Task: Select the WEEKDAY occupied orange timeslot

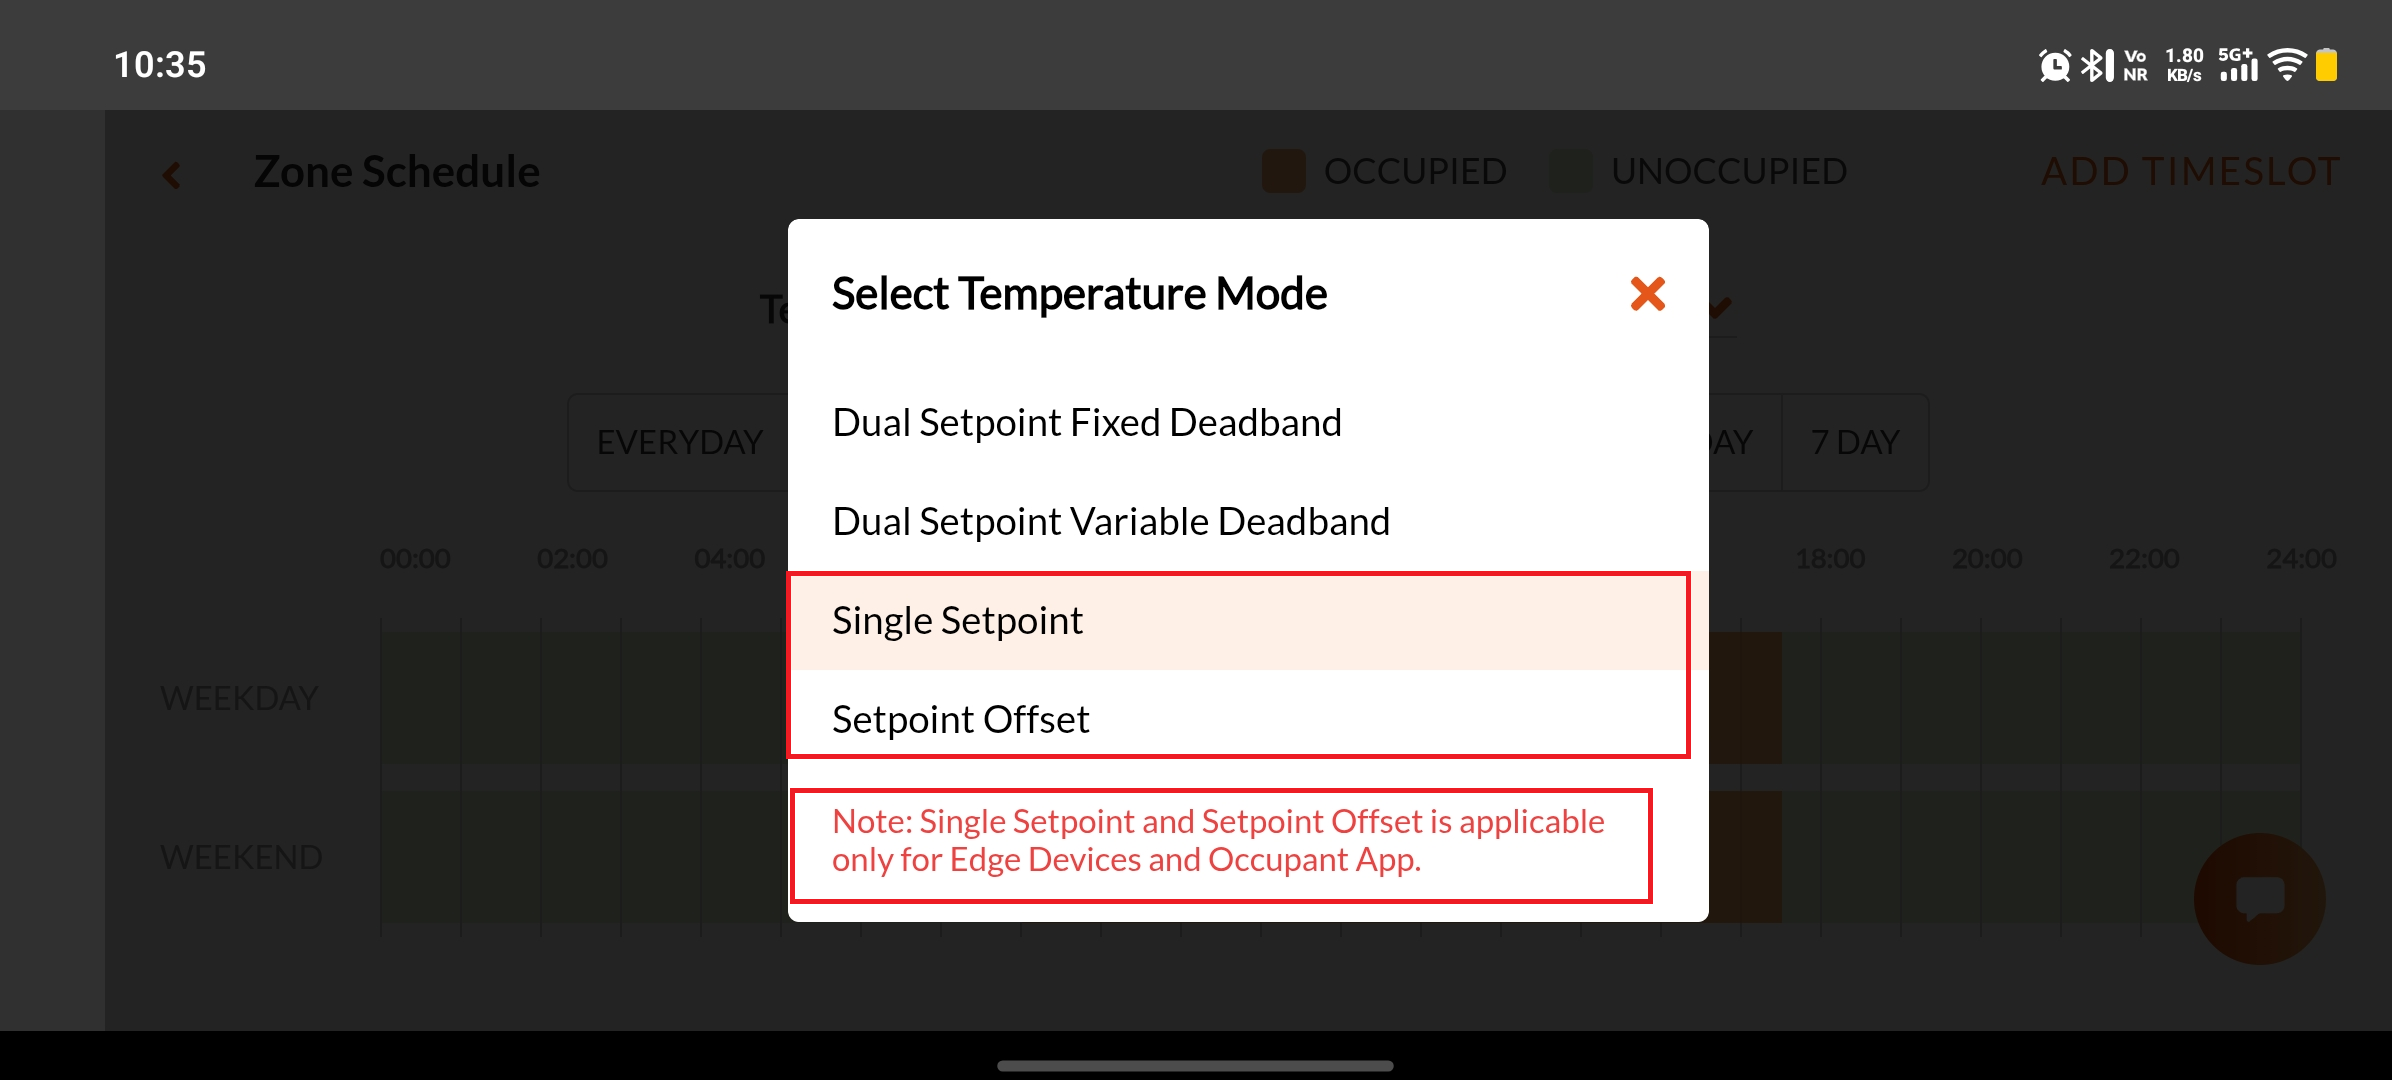Action: tap(1745, 698)
